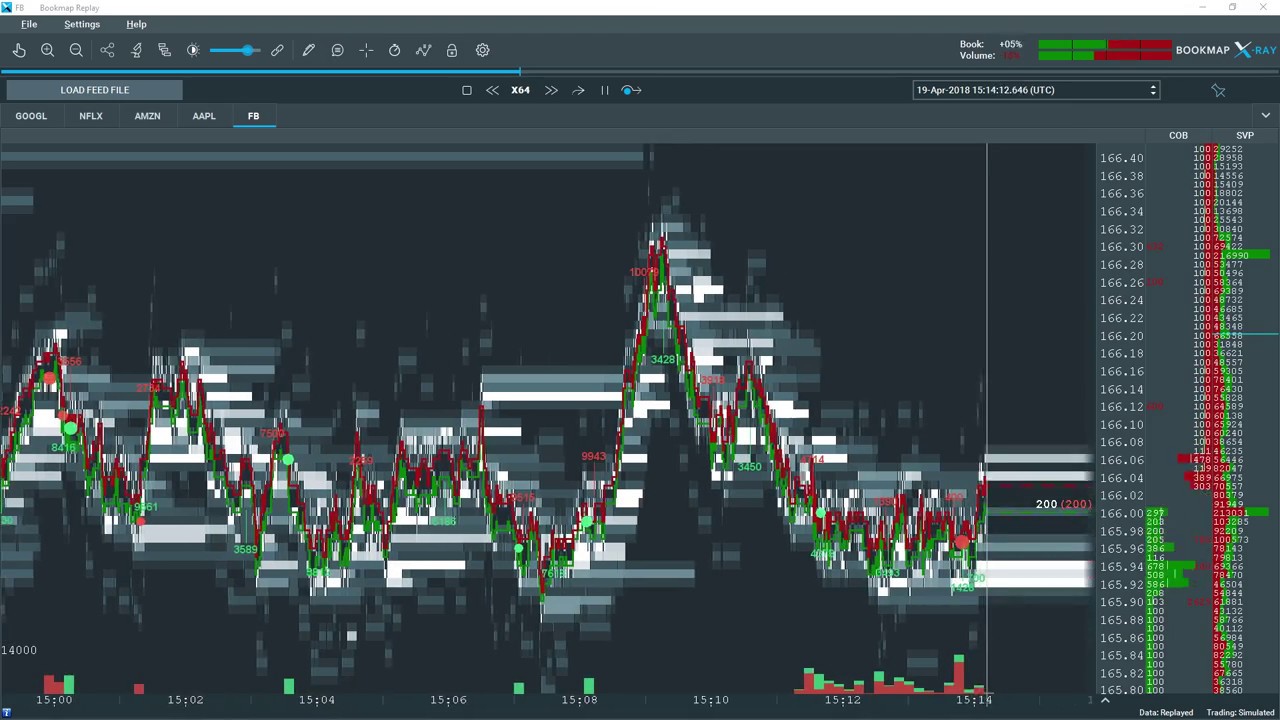The image size is (1280, 720).
Task: Click the 166.40 price level
Action: point(1121,158)
